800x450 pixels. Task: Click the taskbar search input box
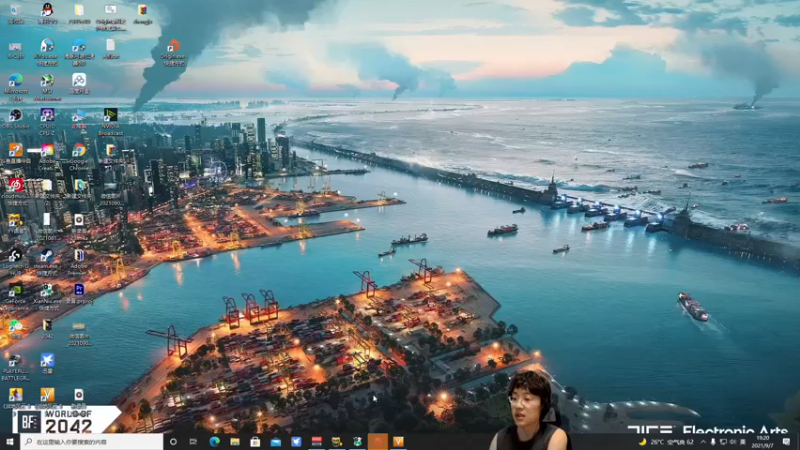pos(92,441)
